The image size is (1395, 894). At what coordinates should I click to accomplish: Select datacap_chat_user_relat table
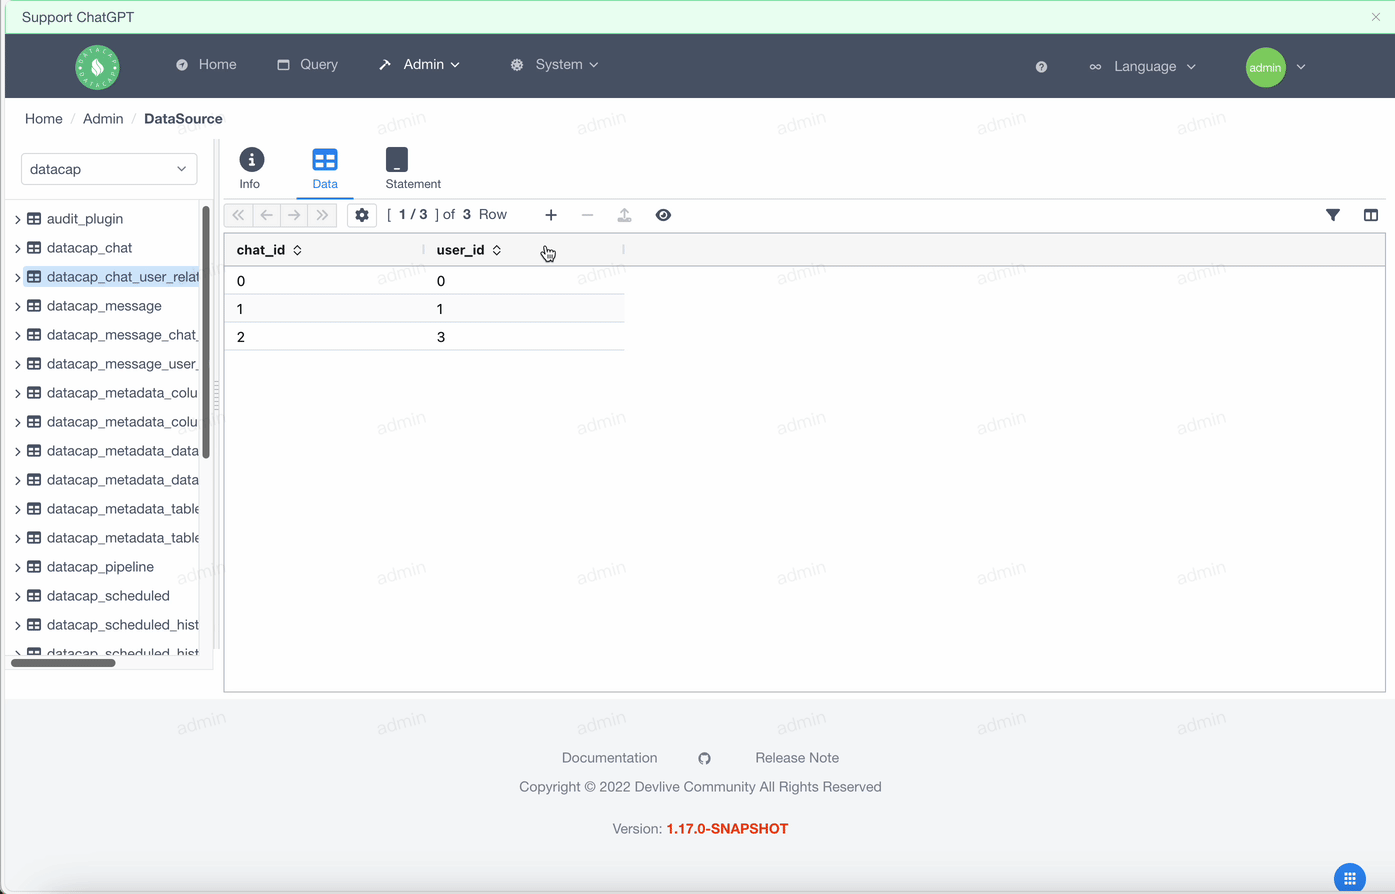122,277
